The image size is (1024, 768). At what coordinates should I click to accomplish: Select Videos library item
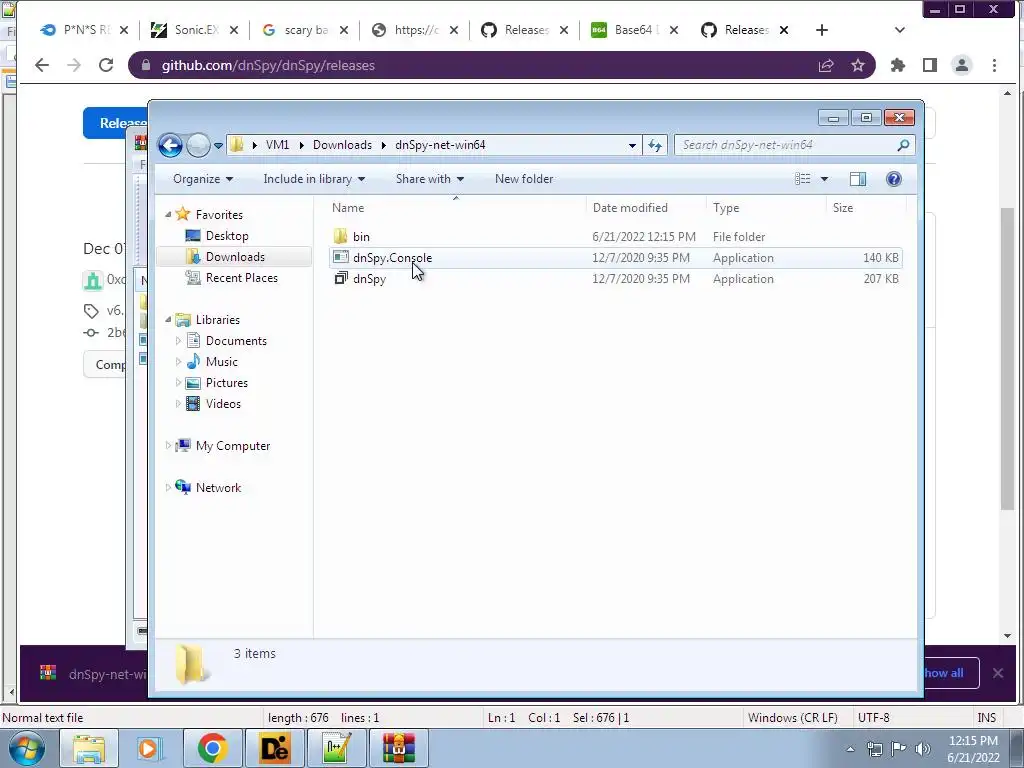[x=223, y=404]
